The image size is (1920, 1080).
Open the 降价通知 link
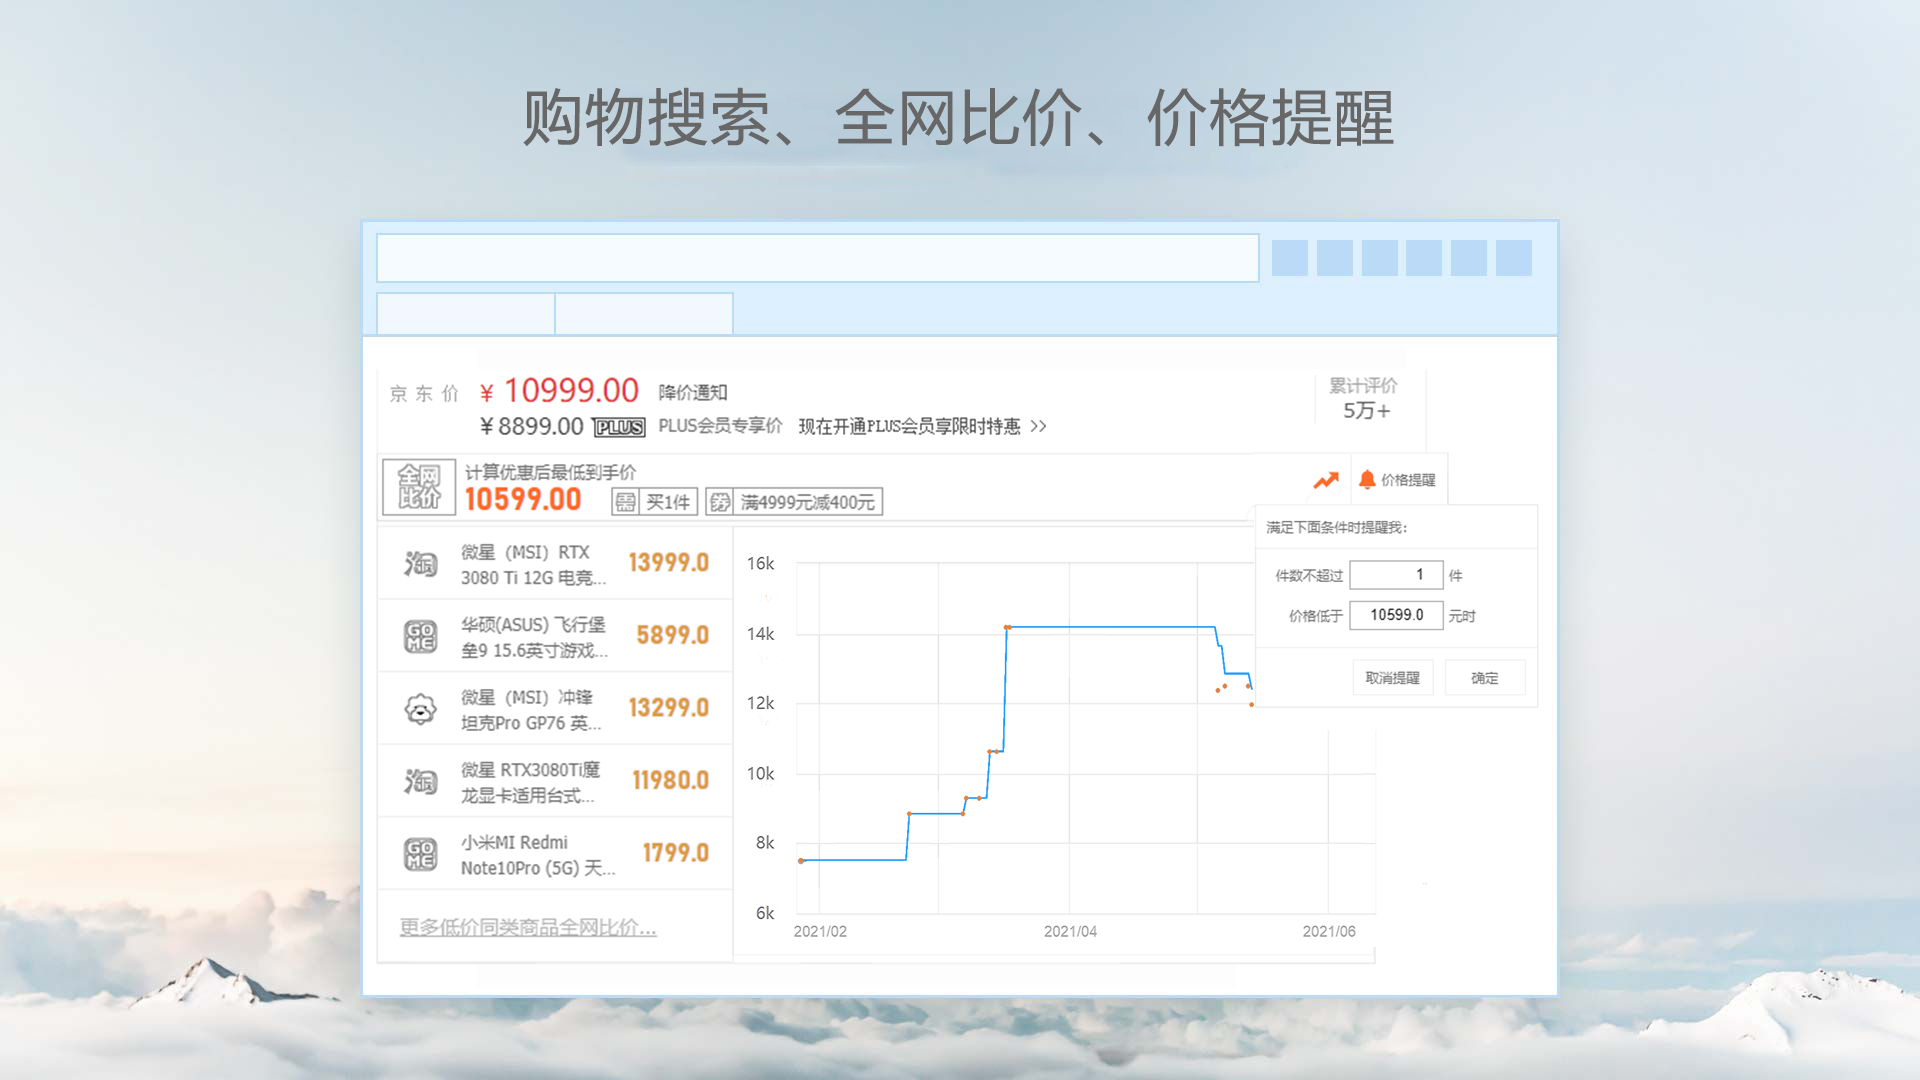pos(690,391)
